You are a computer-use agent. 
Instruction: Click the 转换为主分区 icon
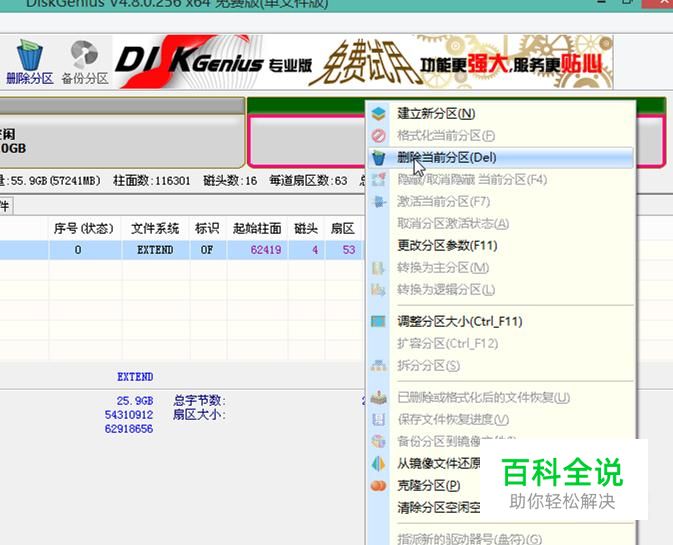(378, 268)
